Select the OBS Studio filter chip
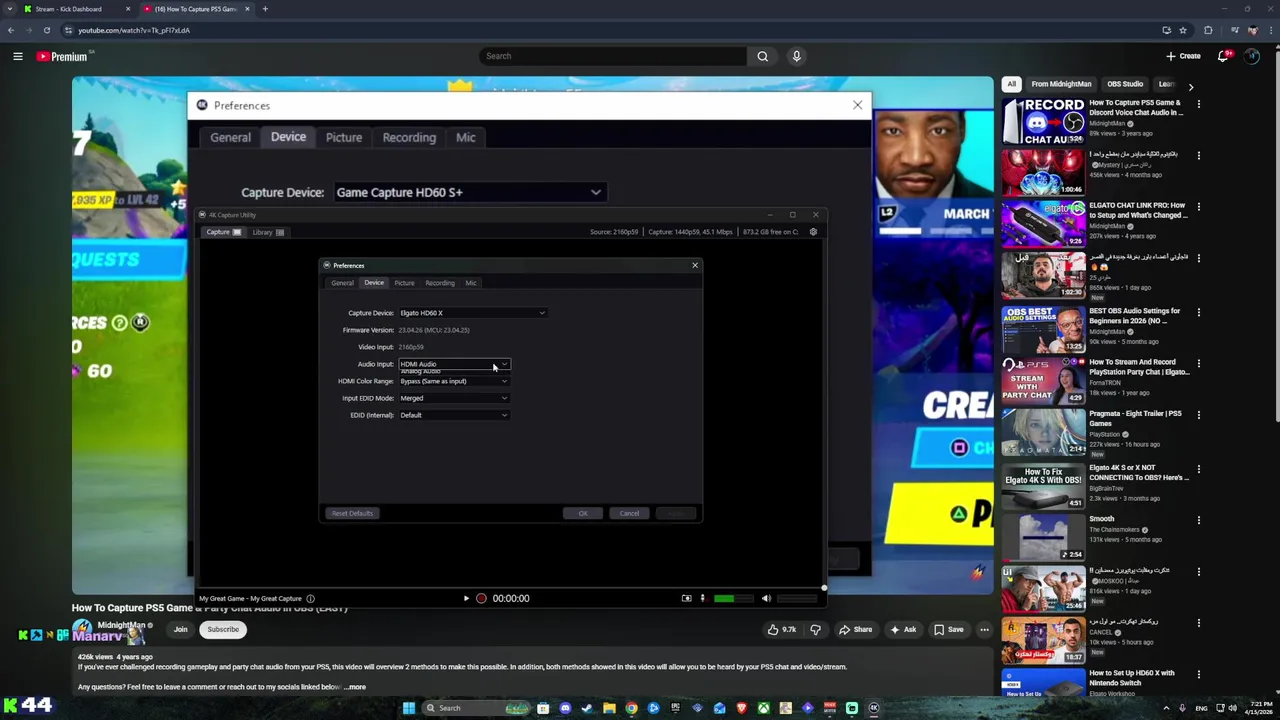The image size is (1280, 720). click(x=1125, y=84)
